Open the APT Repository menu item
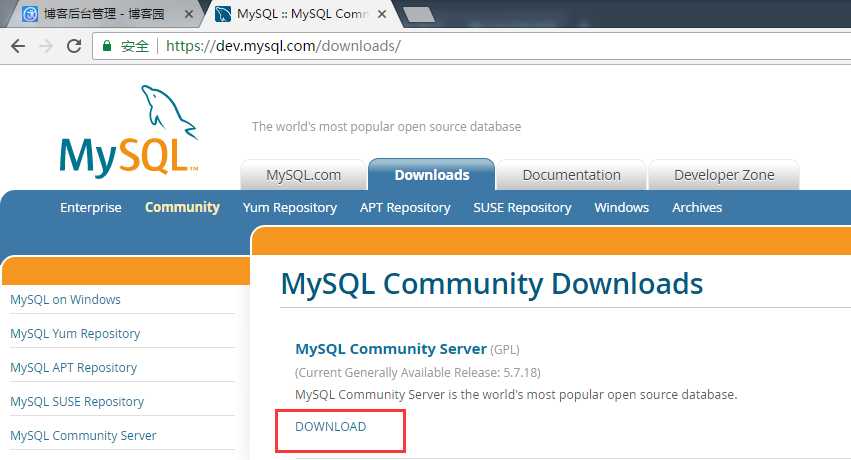Viewport: 851px width, 460px height. pos(405,207)
